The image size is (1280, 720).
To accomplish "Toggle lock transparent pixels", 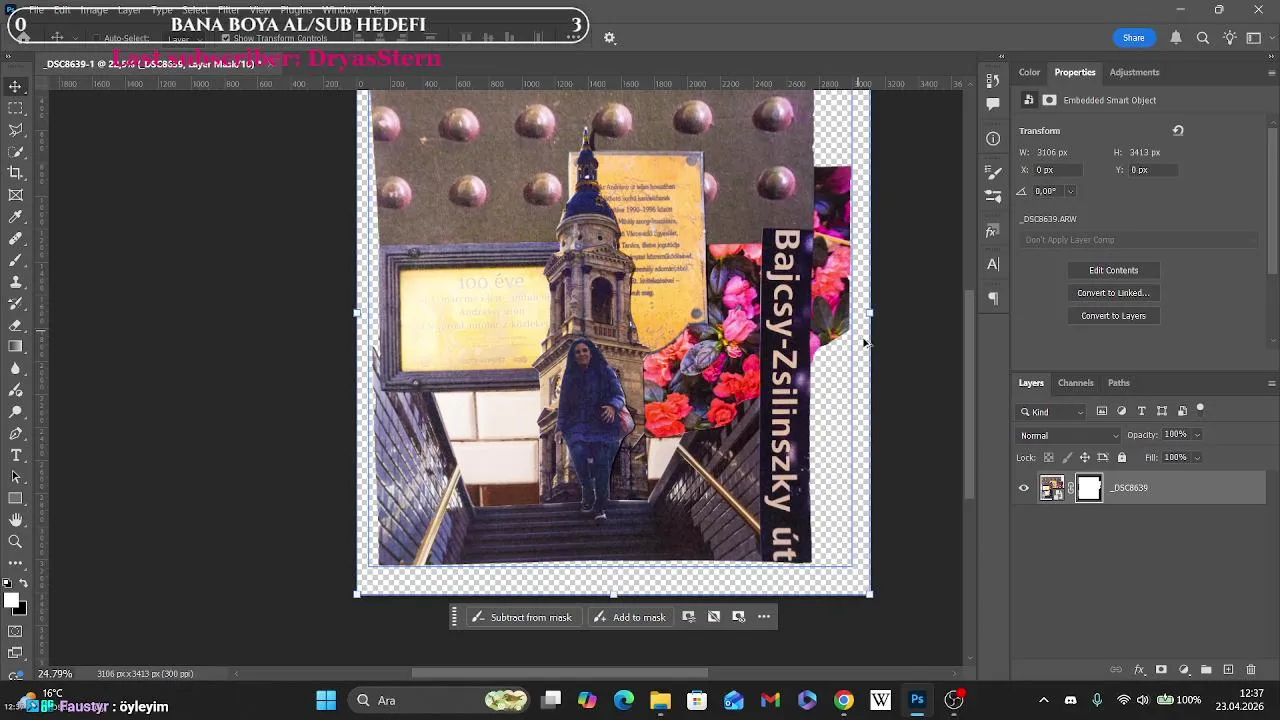I will click(1048, 457).
